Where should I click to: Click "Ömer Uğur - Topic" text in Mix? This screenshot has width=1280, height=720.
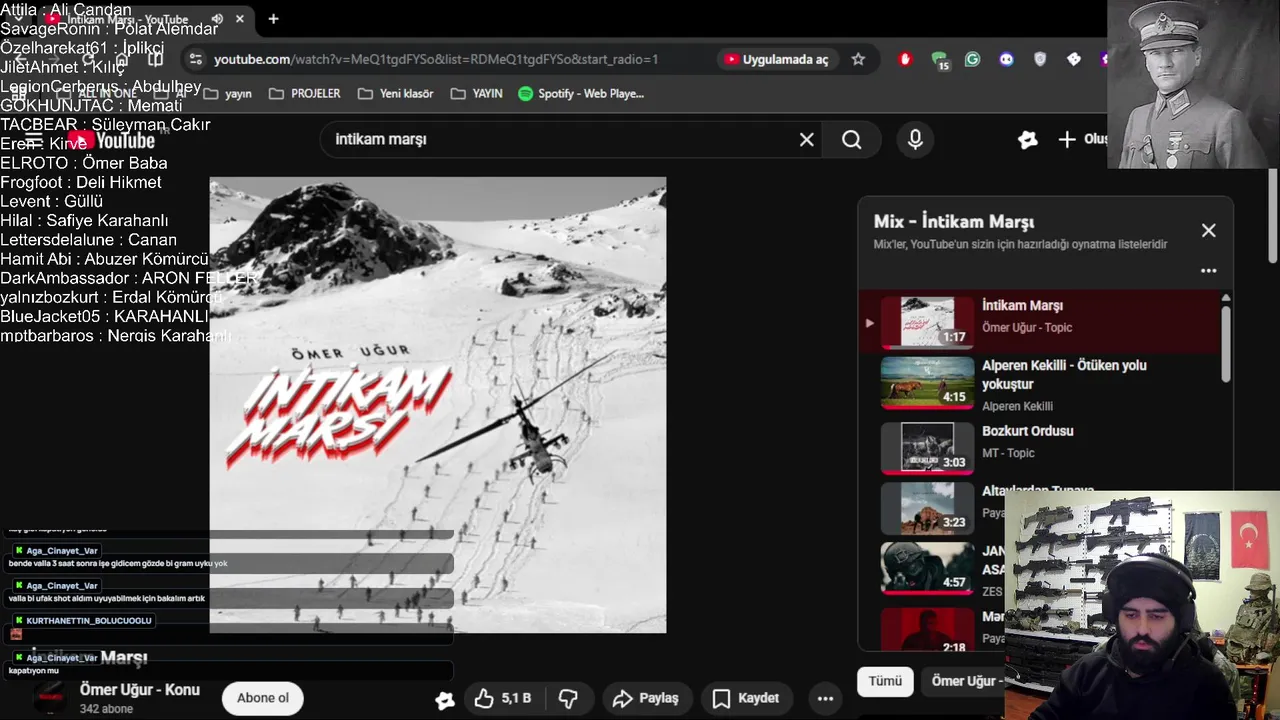point(1027,328)
